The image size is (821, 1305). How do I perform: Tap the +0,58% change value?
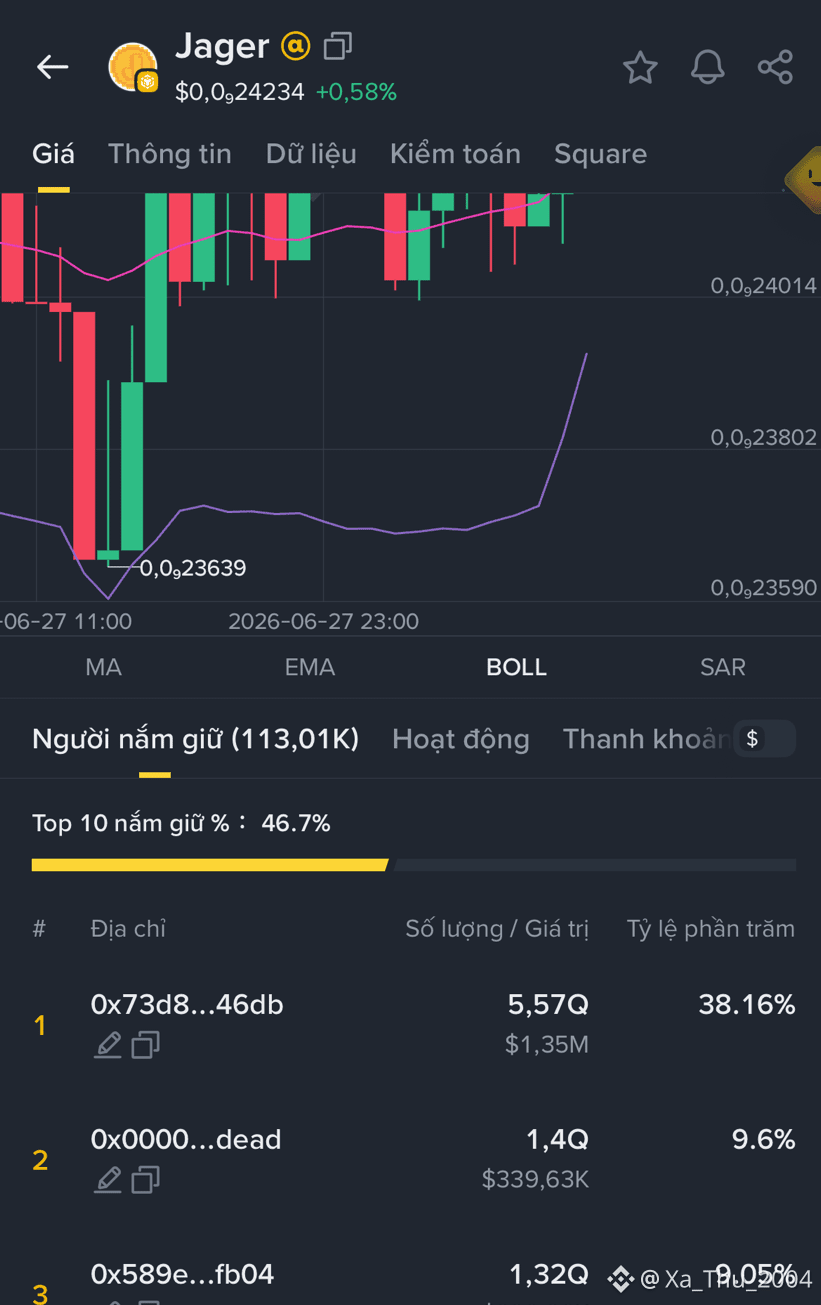(x=356, y=92)
